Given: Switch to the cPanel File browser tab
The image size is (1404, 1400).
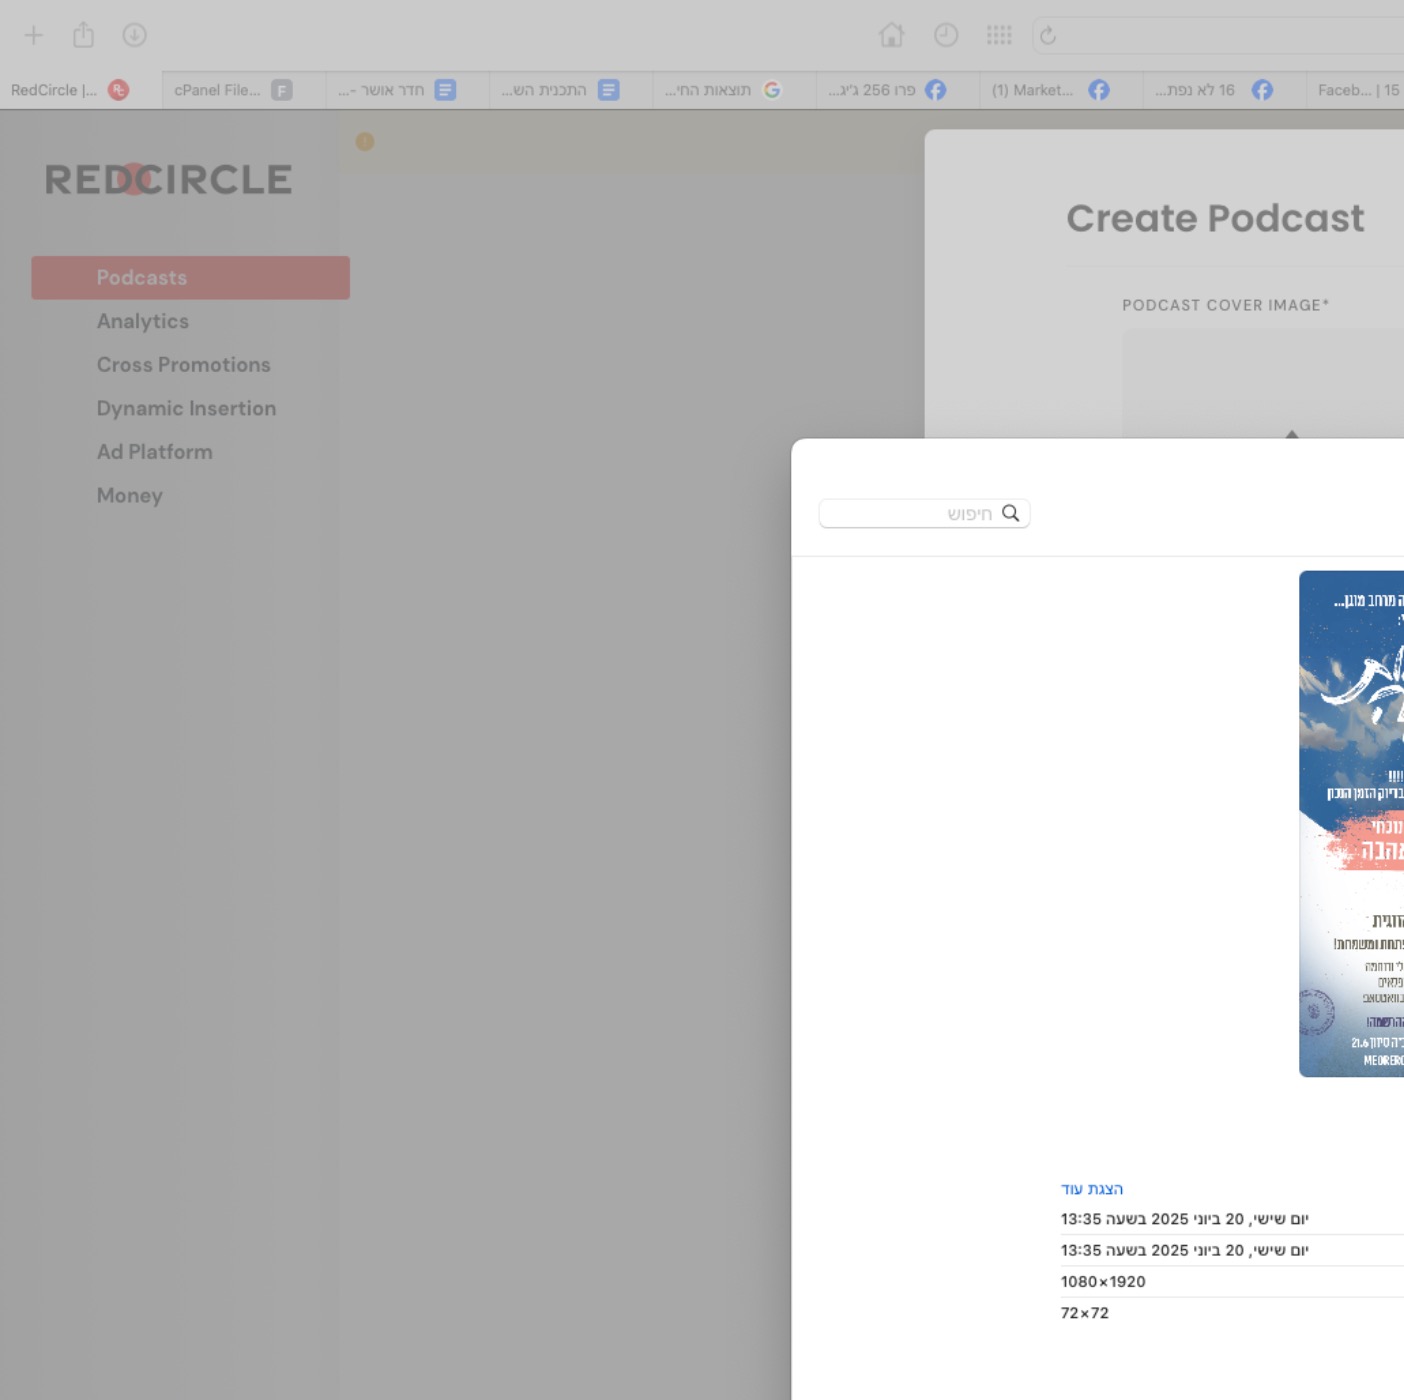Looking at the screenshot, I should coord(233,90).
